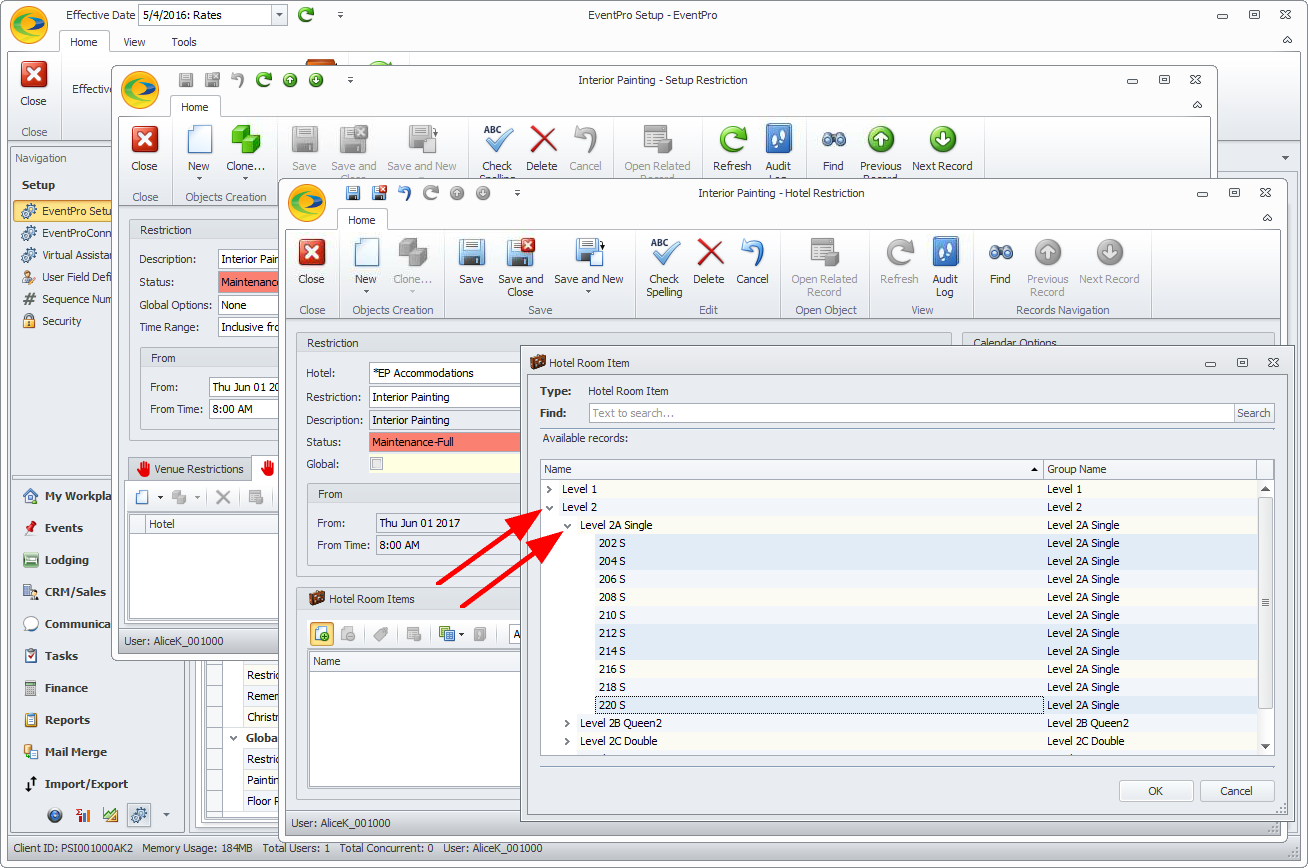Screen dimensions: 1308x868
Task: Click add-record icon in Hotel Room Items toolbar
Action: pyautogui.click(x=322, y=633)
